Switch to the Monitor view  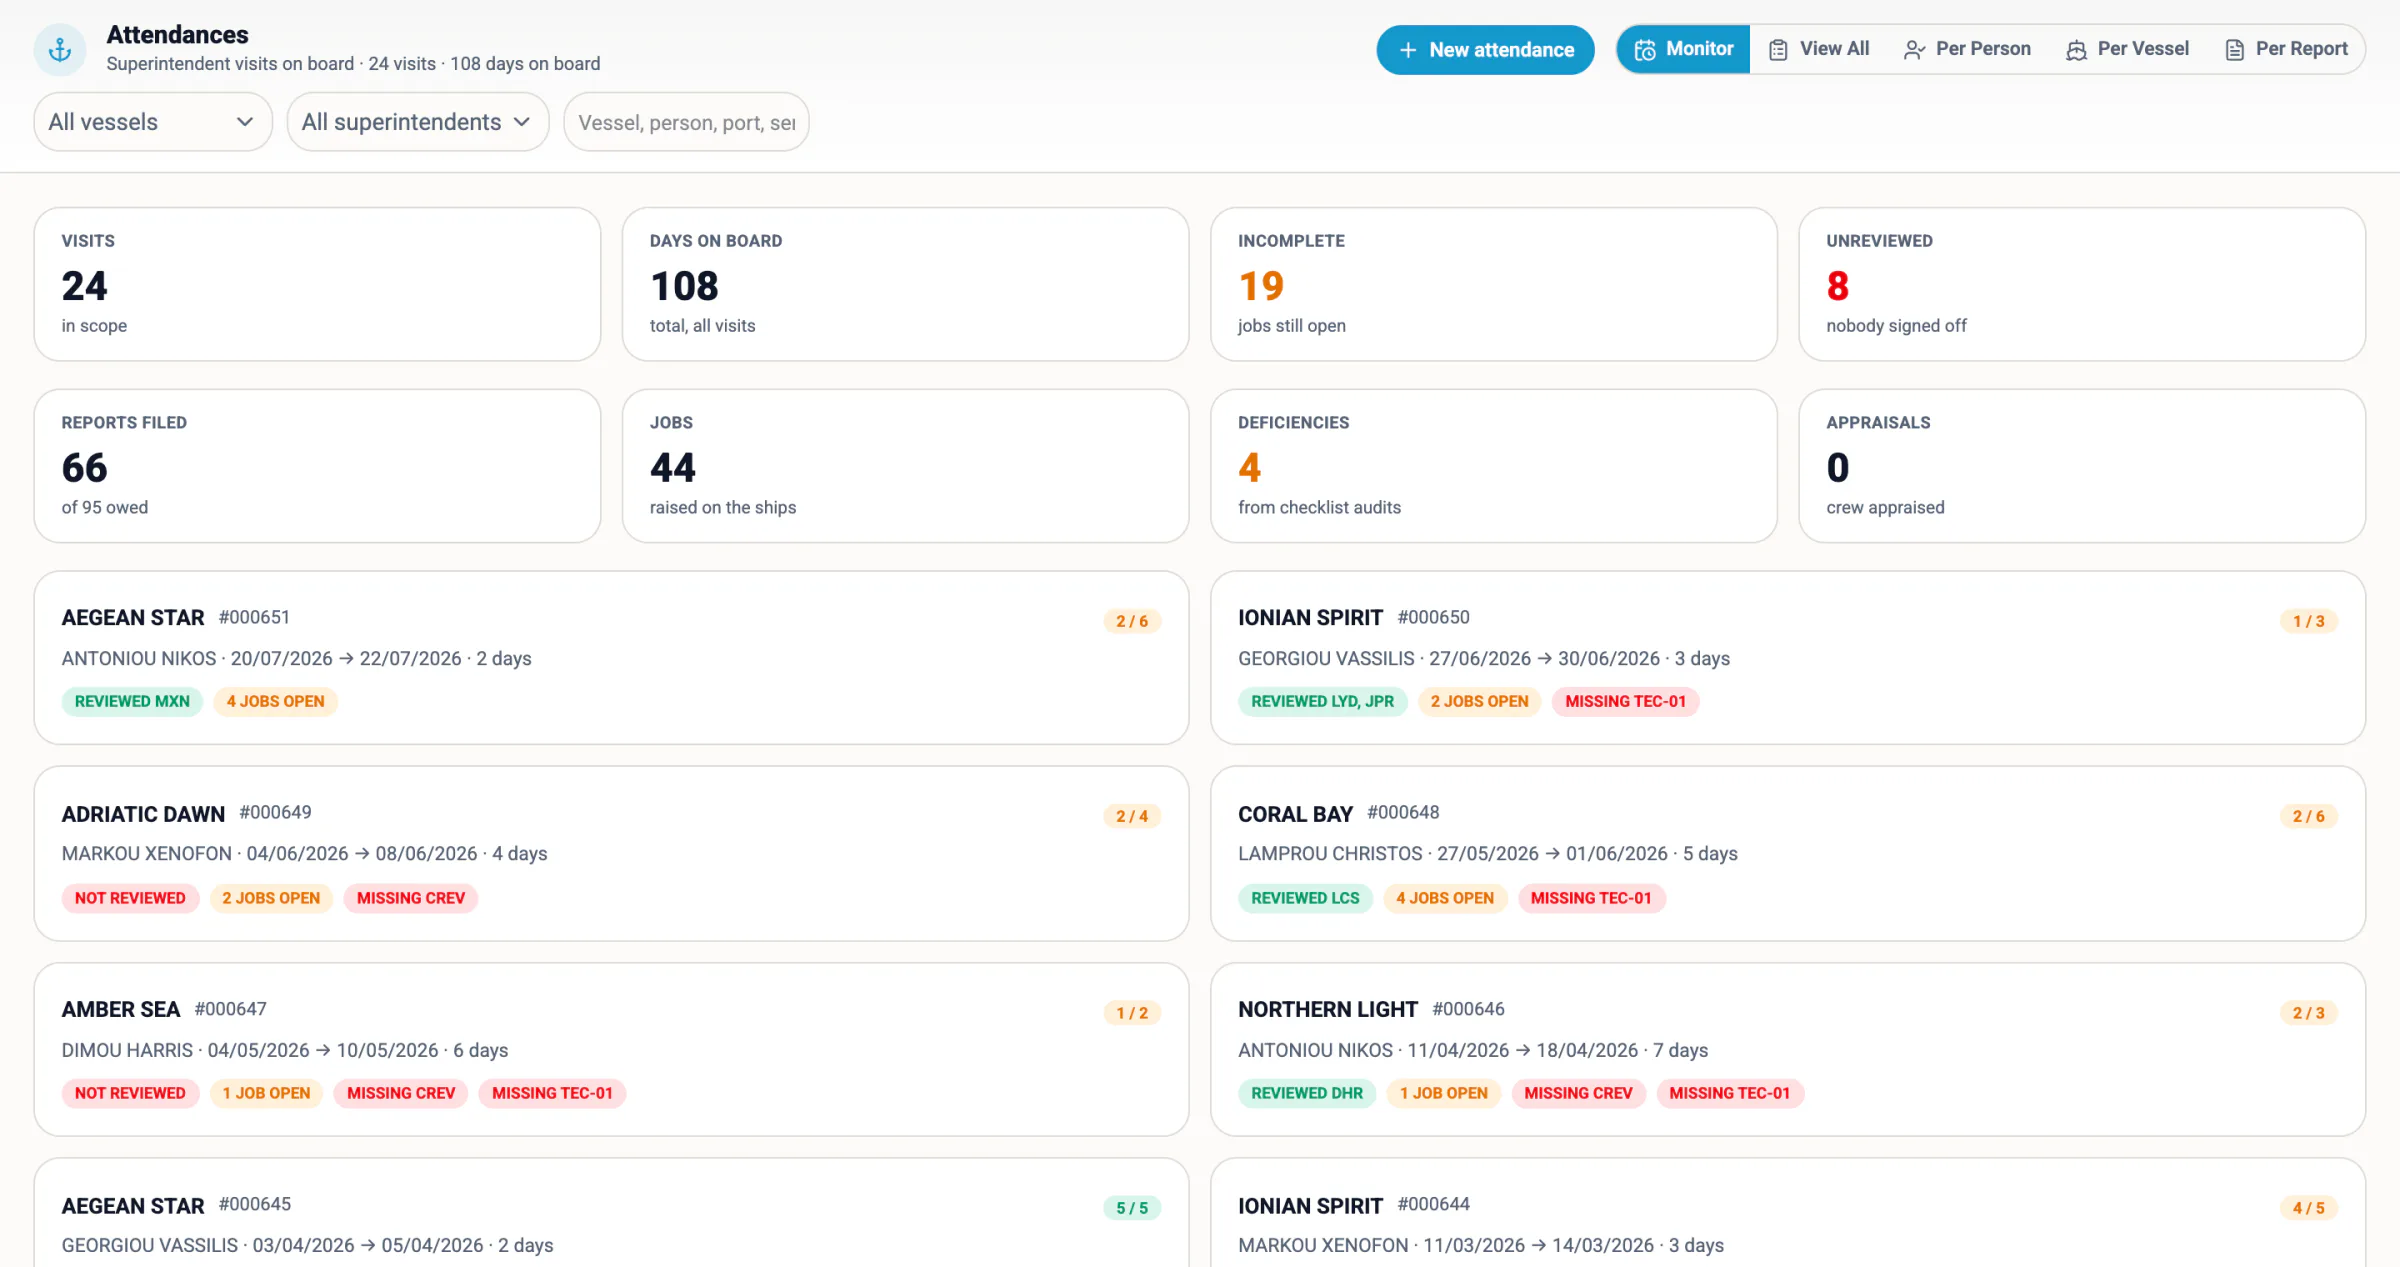point(1684,49)
